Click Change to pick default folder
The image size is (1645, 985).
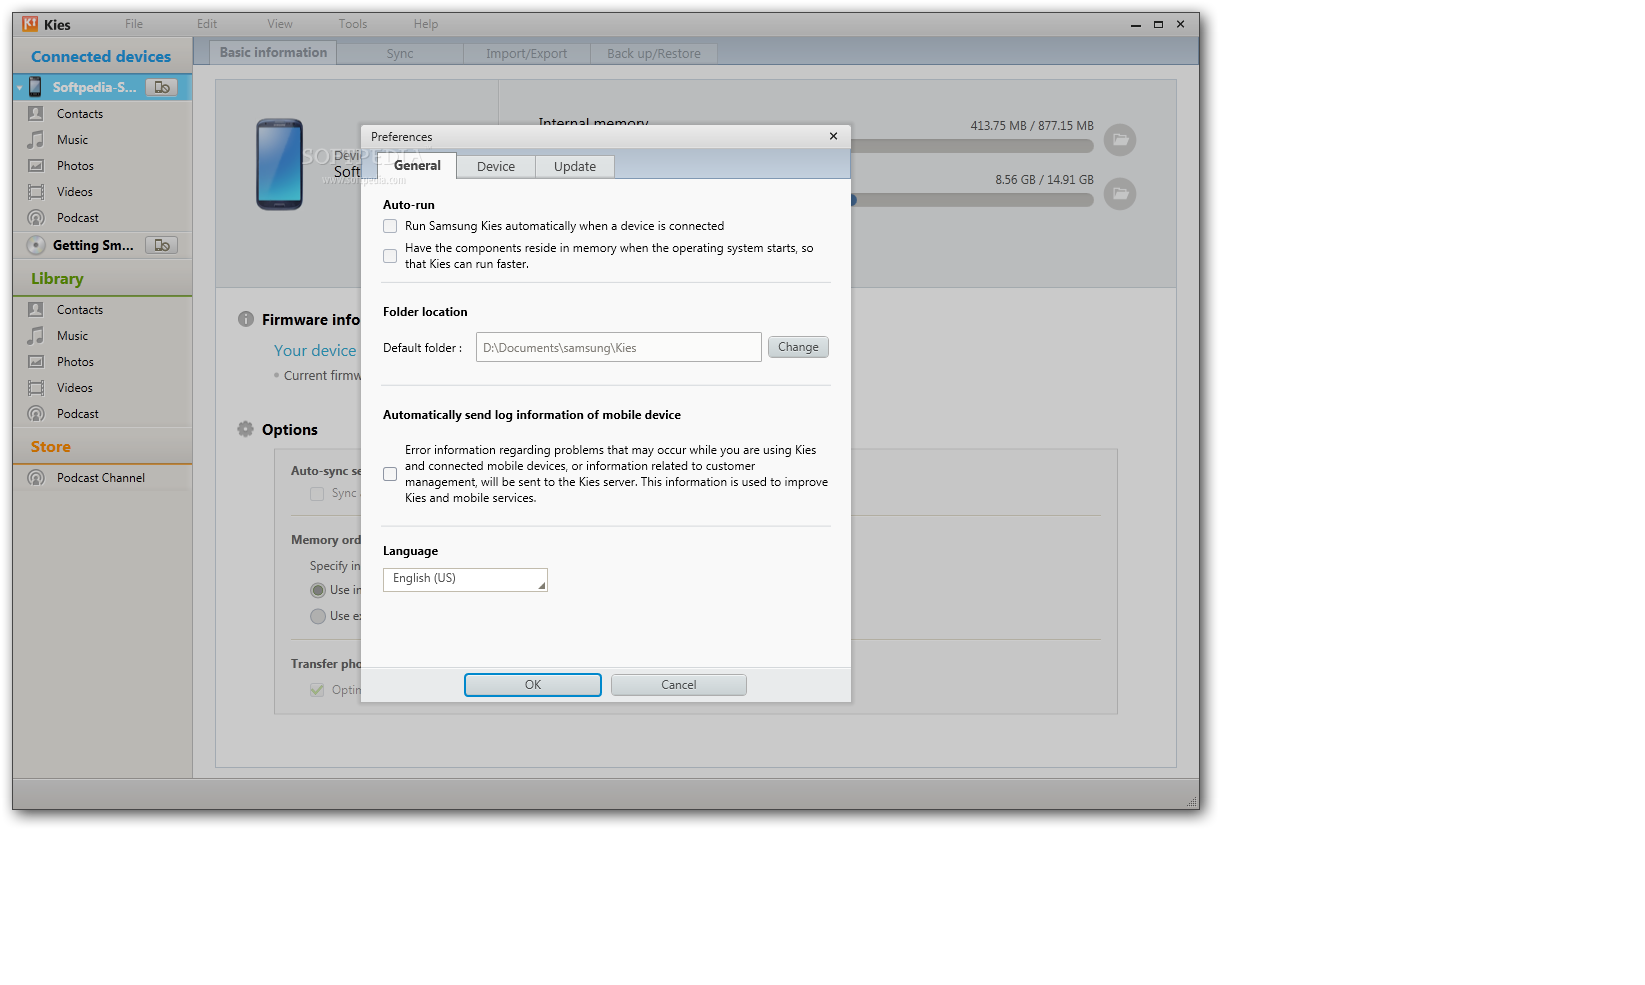(x=798, y=347)
